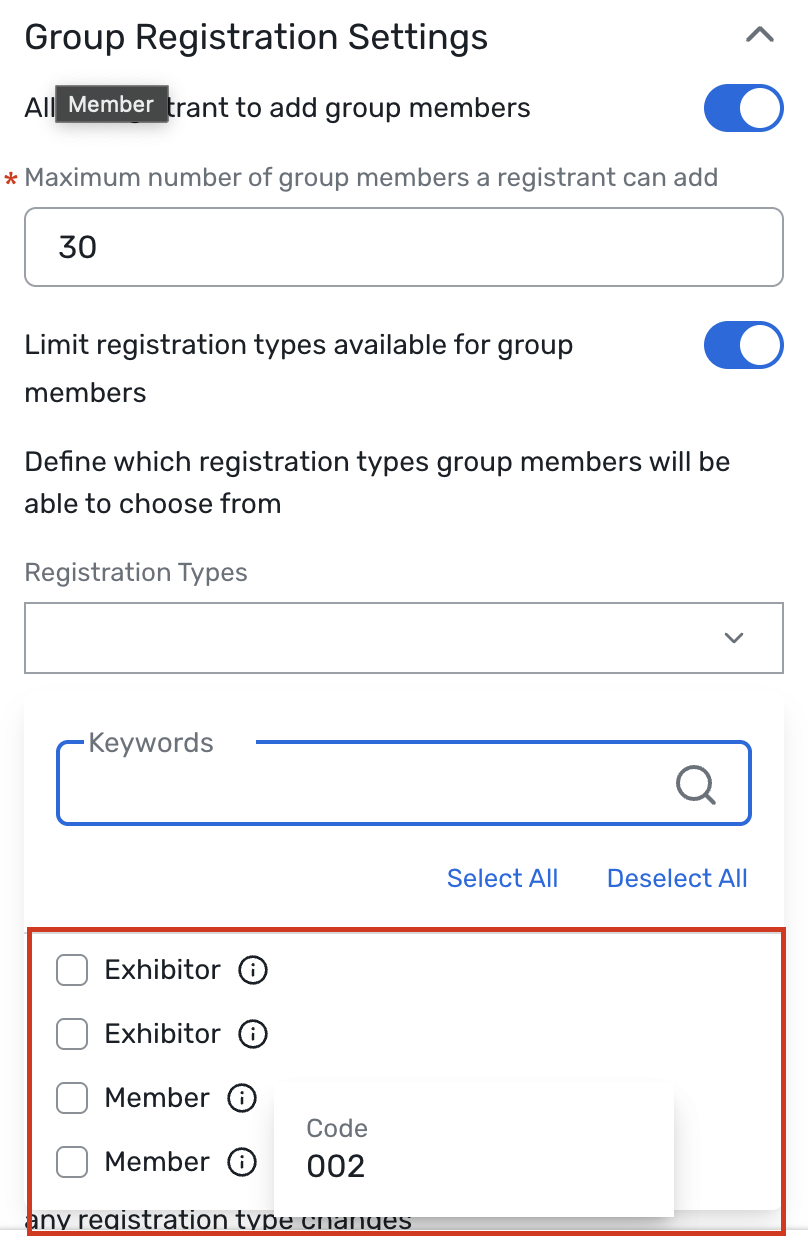Click info icon beside second Exhibitor

[253, 1034]
